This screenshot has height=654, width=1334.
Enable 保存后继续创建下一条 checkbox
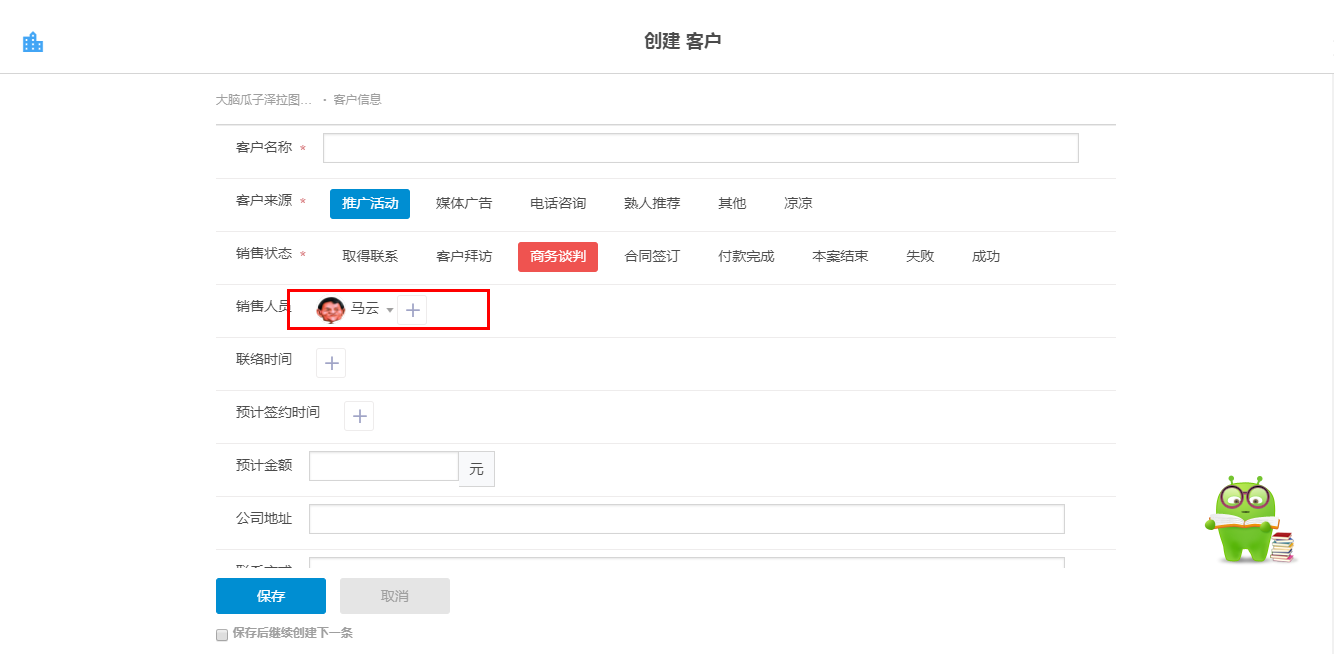tap(222, 635)
